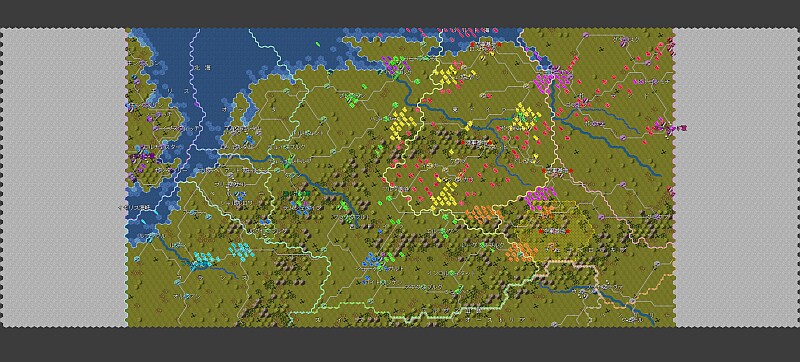This screenshot has width=800, height=362.
Task: Click the orange unit cluster left of the highlighted yellow region
Action: (x=483, y=214)
